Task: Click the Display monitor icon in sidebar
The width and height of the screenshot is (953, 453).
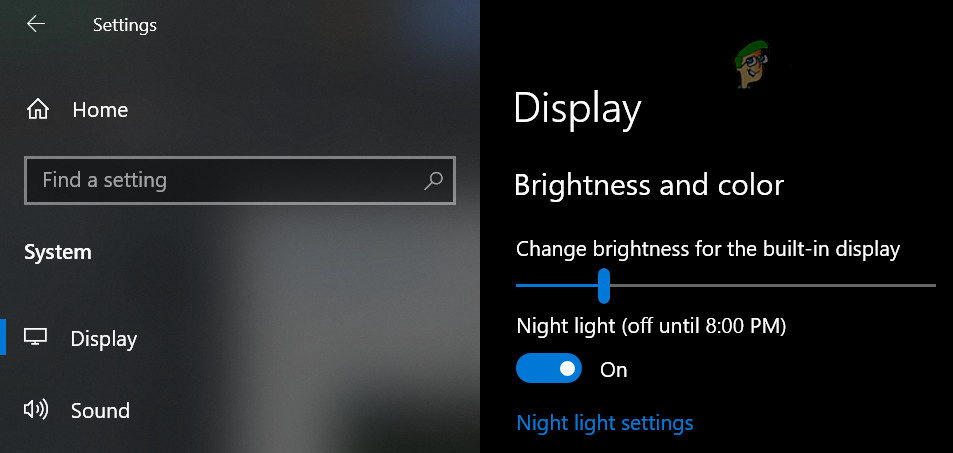Action: coord(36,338)
